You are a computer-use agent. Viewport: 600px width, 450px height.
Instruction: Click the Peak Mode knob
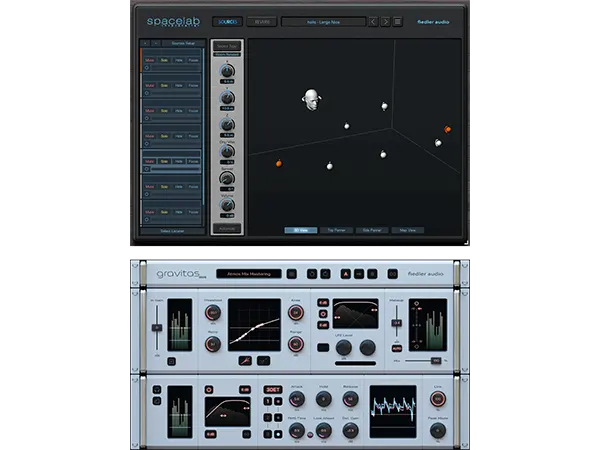pyautogui.click(x=437, y=431)
